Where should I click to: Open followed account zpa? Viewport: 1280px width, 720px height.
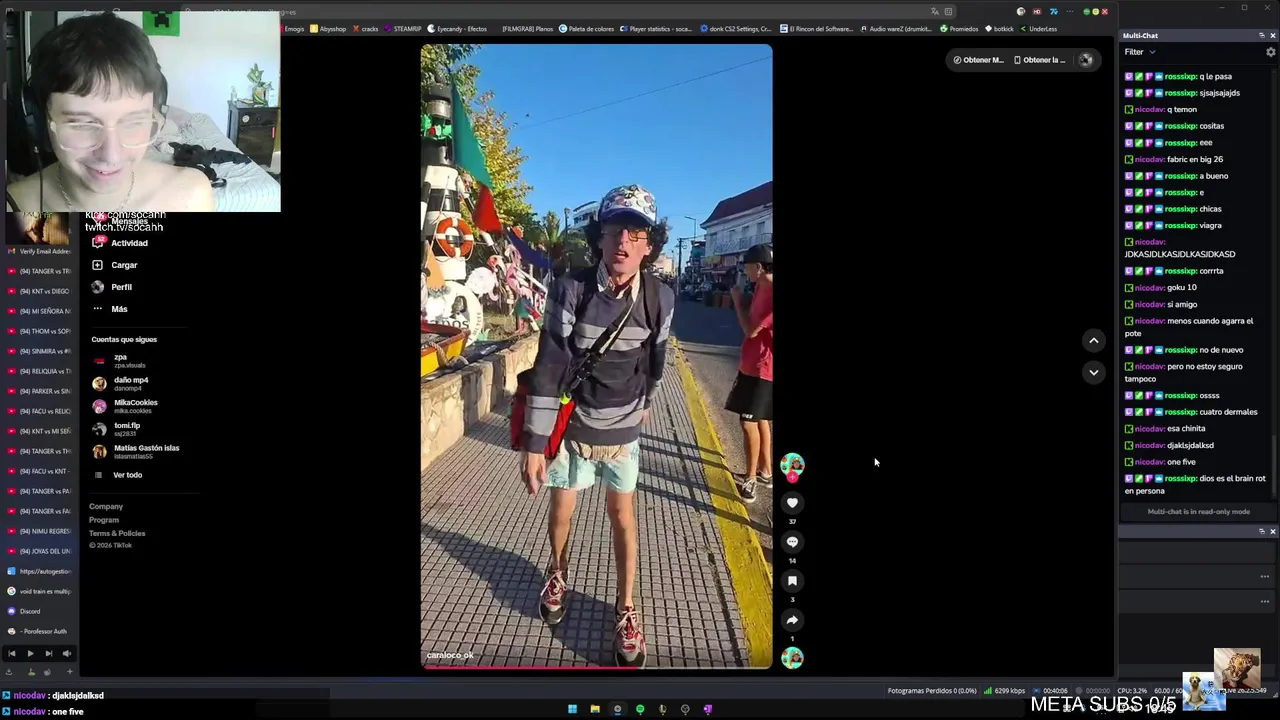click(120, 360)
